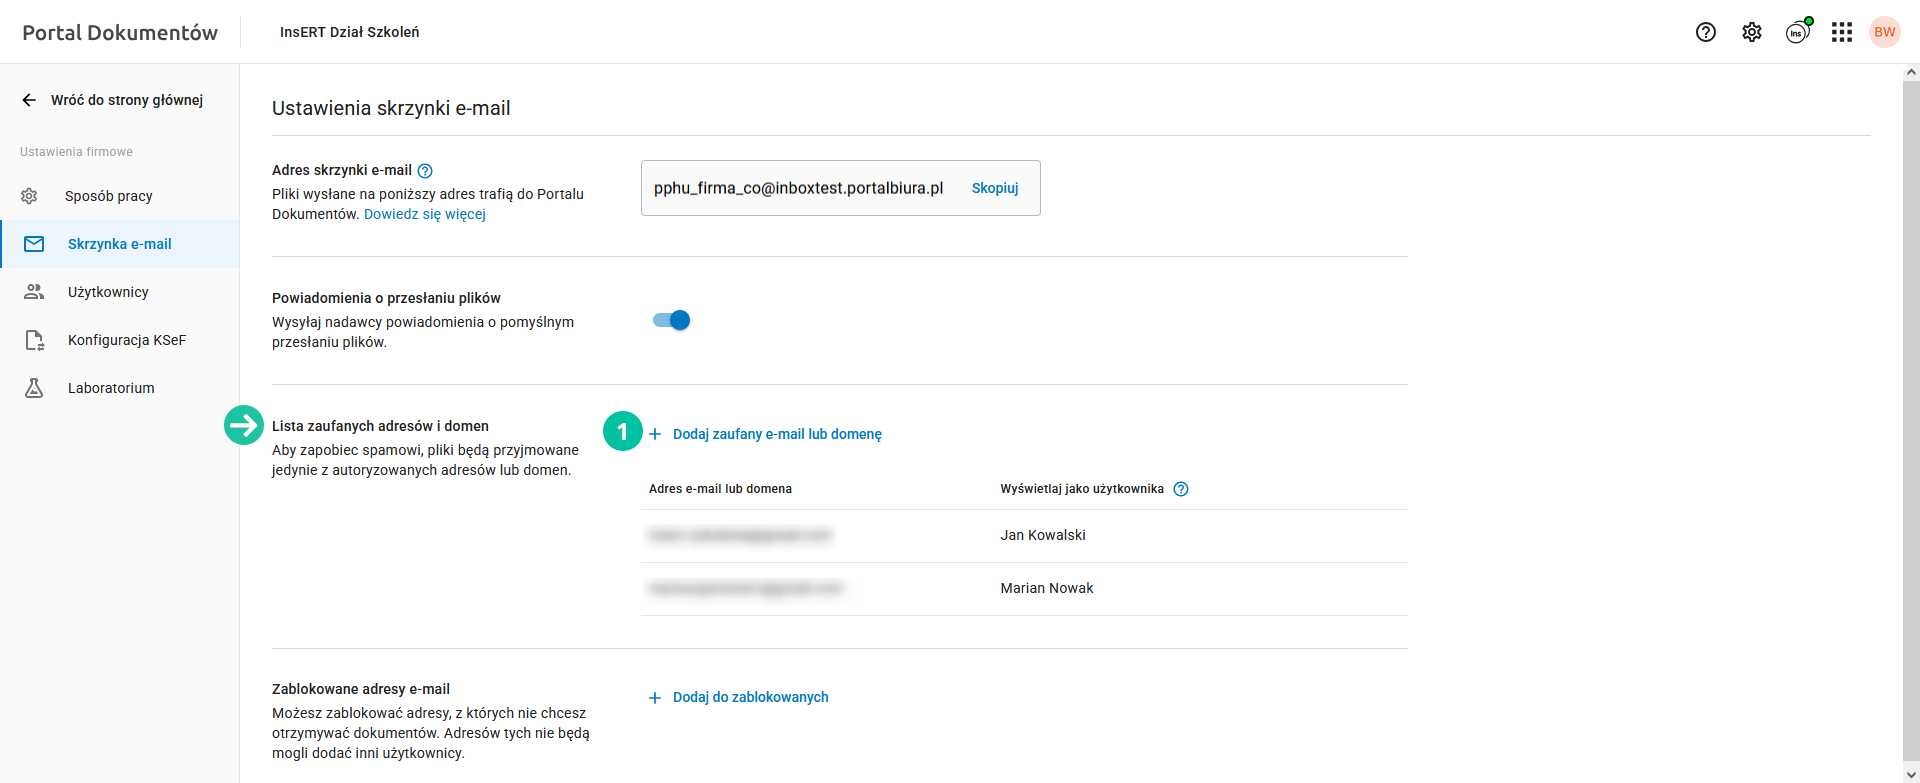Viewport: 1920px width, 783px height.
Task: Open Sposób pracy settings section
Action: coord(108,196)
